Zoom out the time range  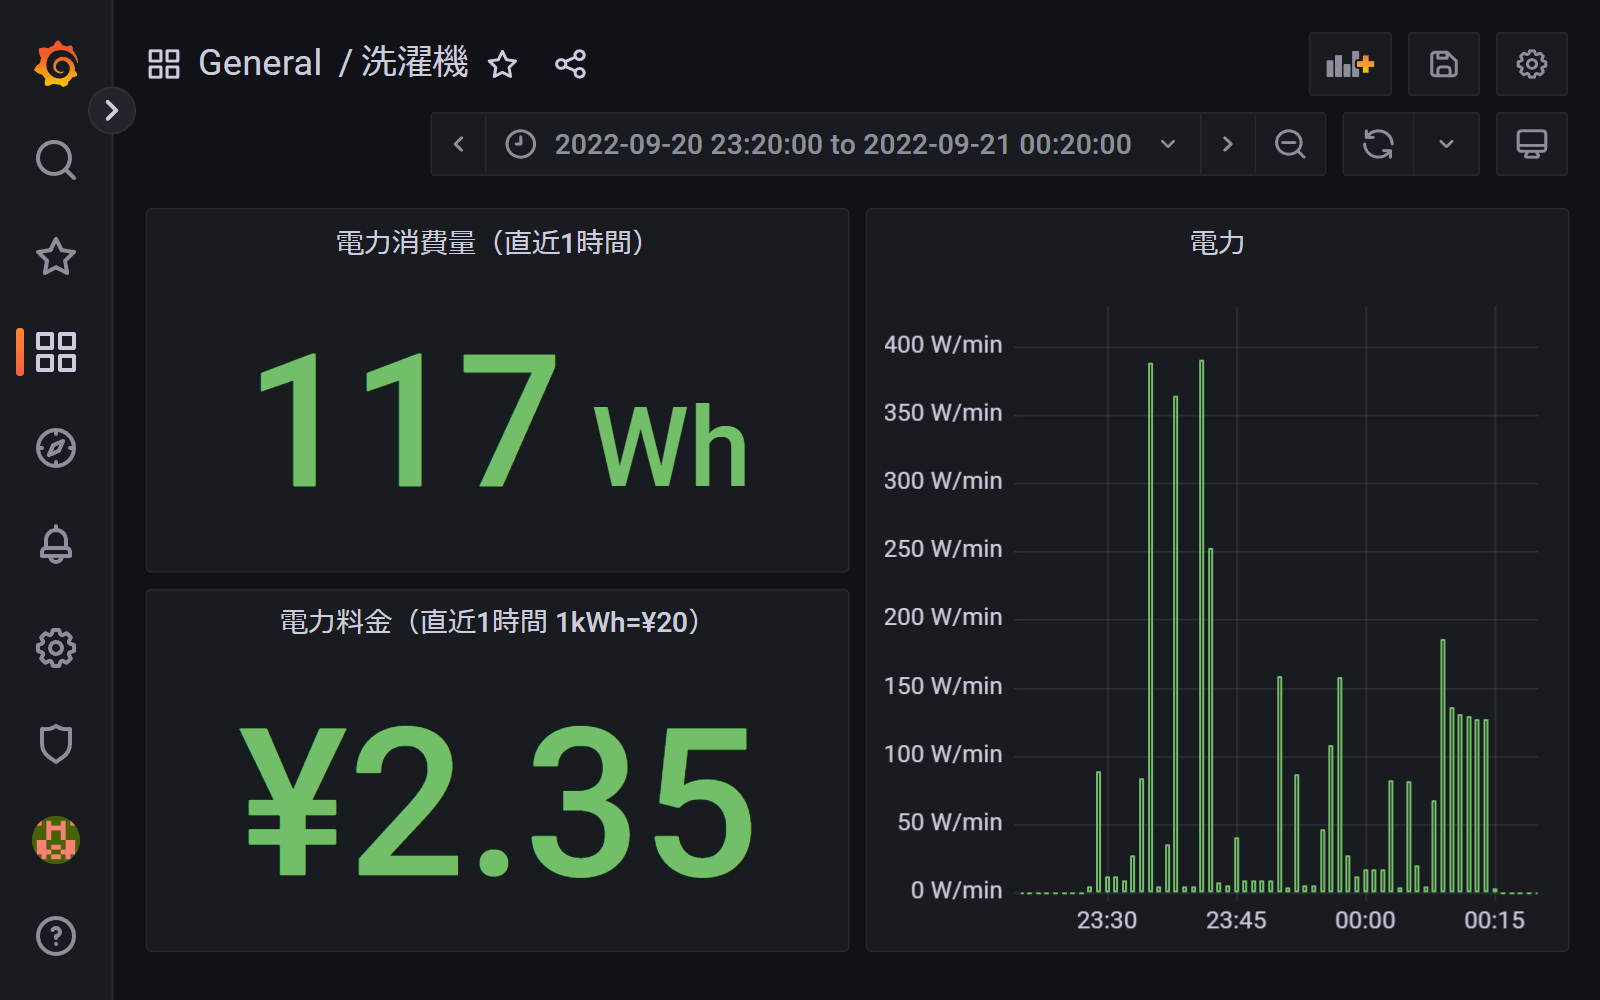(x=1290, y=144)
